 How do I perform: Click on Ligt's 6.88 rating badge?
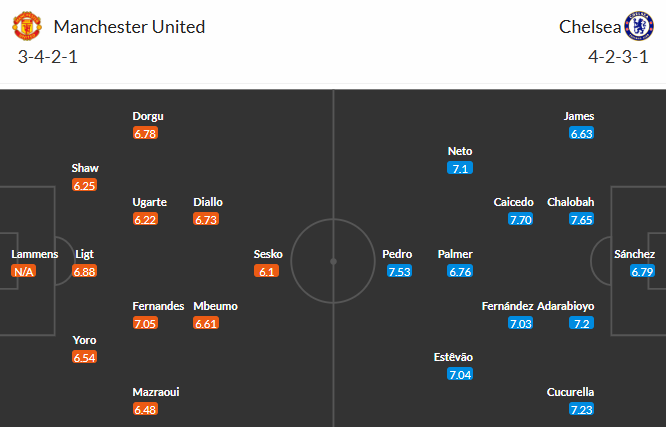pos(85,271)
